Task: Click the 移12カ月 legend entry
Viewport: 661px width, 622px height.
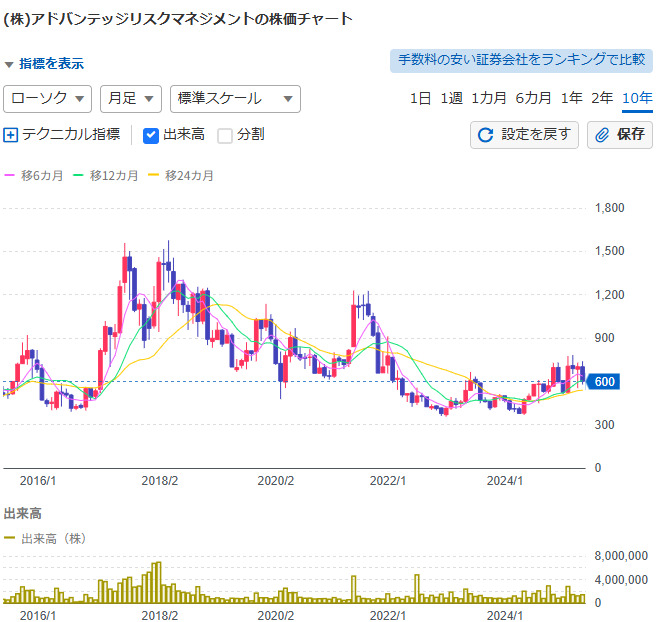Action: tap(105, 175)
